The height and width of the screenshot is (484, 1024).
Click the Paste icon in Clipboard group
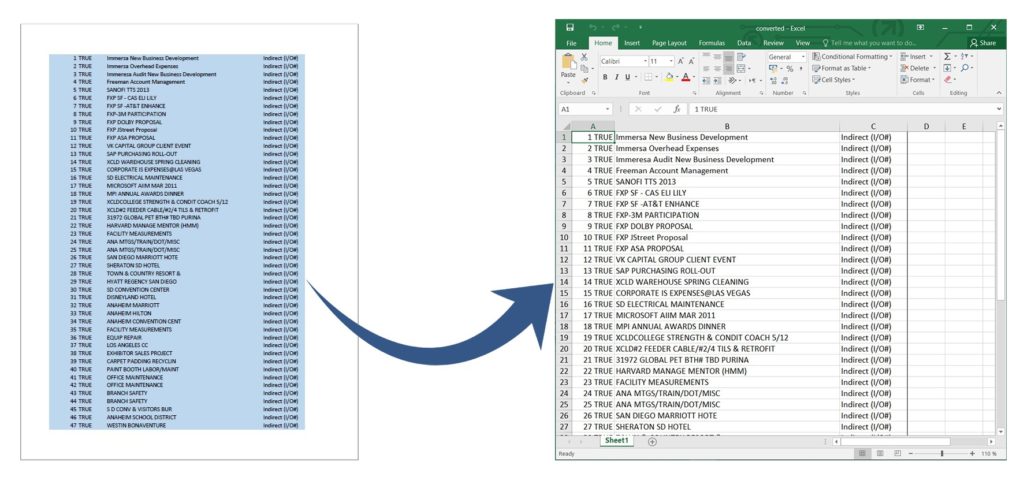pos(568,64)
